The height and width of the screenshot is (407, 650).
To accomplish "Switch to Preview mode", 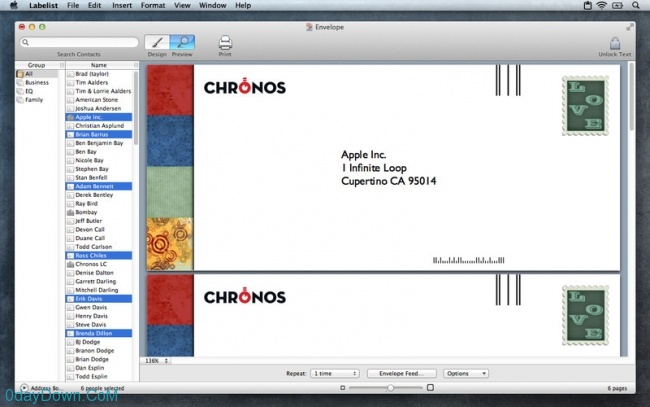I will click(182, 42).
